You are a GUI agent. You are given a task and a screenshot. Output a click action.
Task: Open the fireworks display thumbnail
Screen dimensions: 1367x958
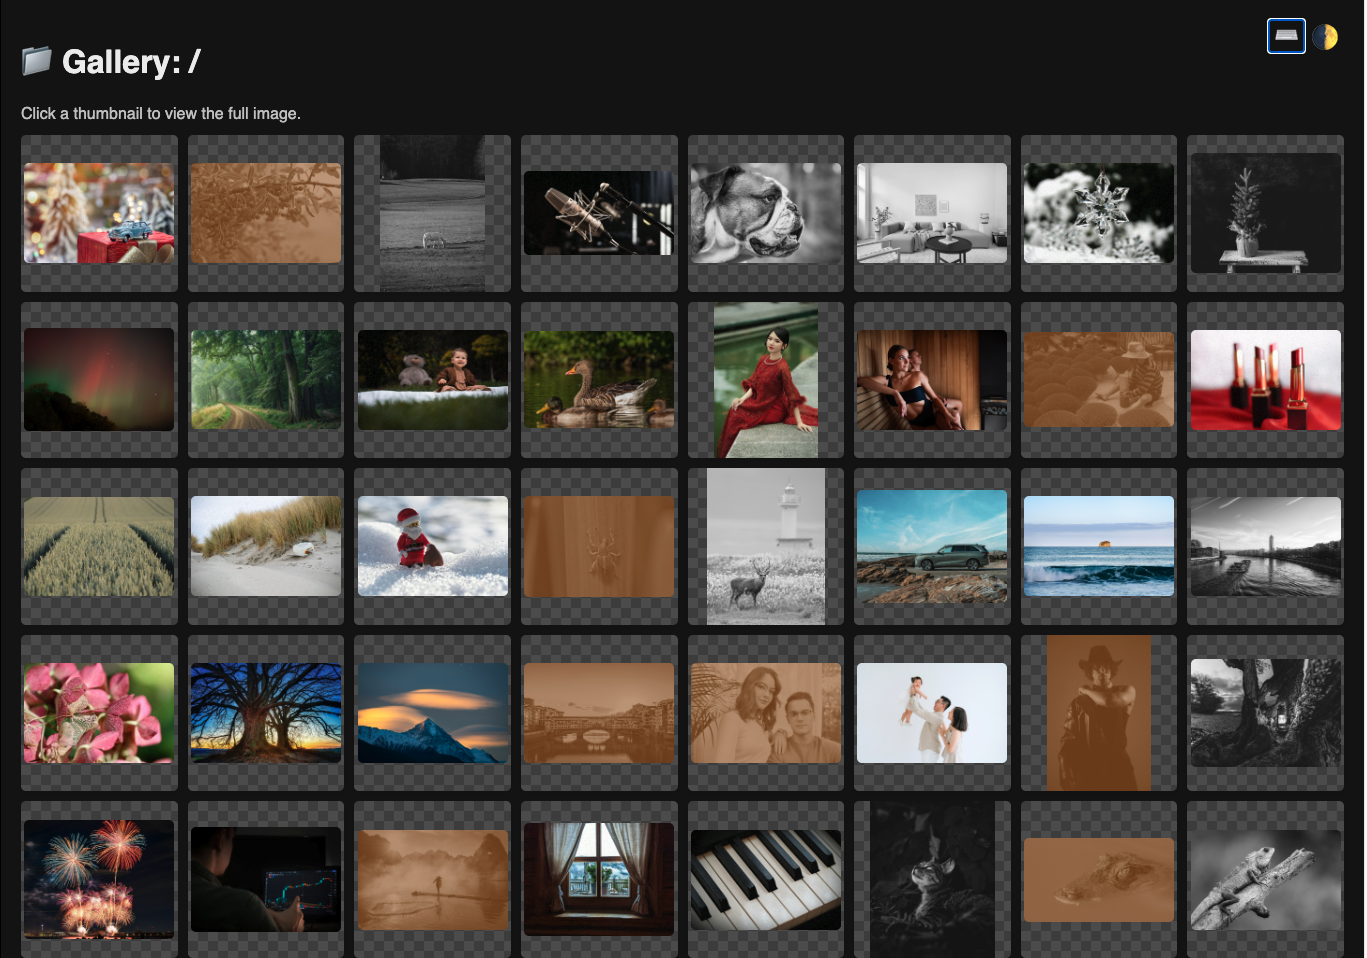point(98,879)
